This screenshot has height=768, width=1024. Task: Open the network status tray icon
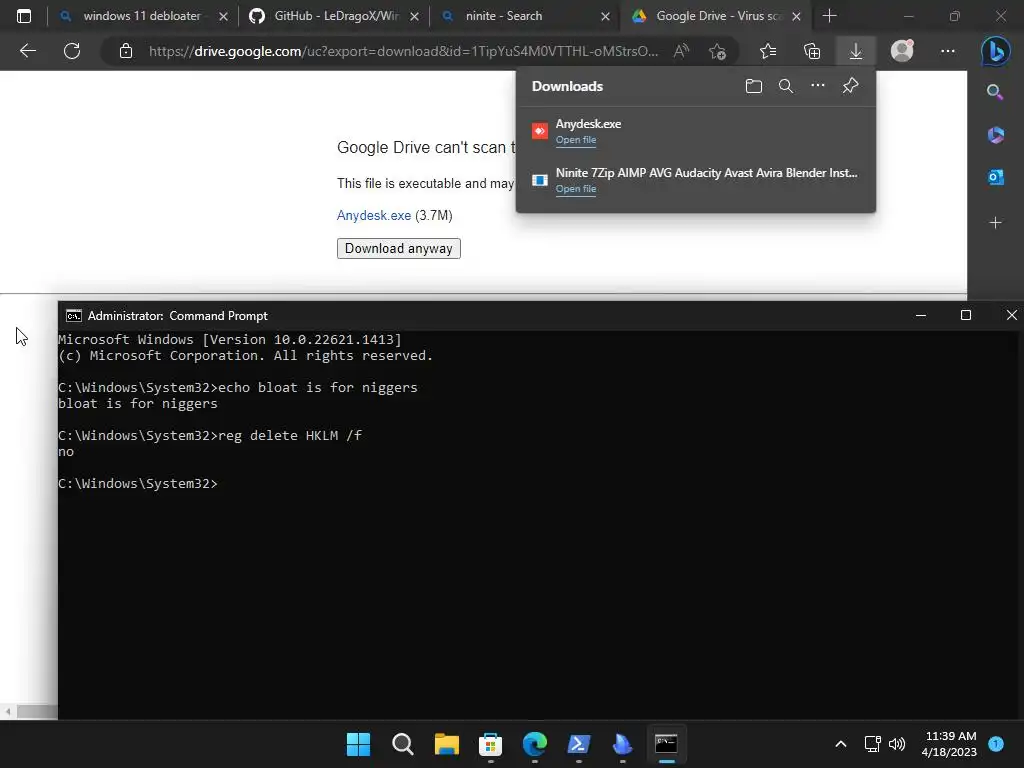tap(872, 744)
